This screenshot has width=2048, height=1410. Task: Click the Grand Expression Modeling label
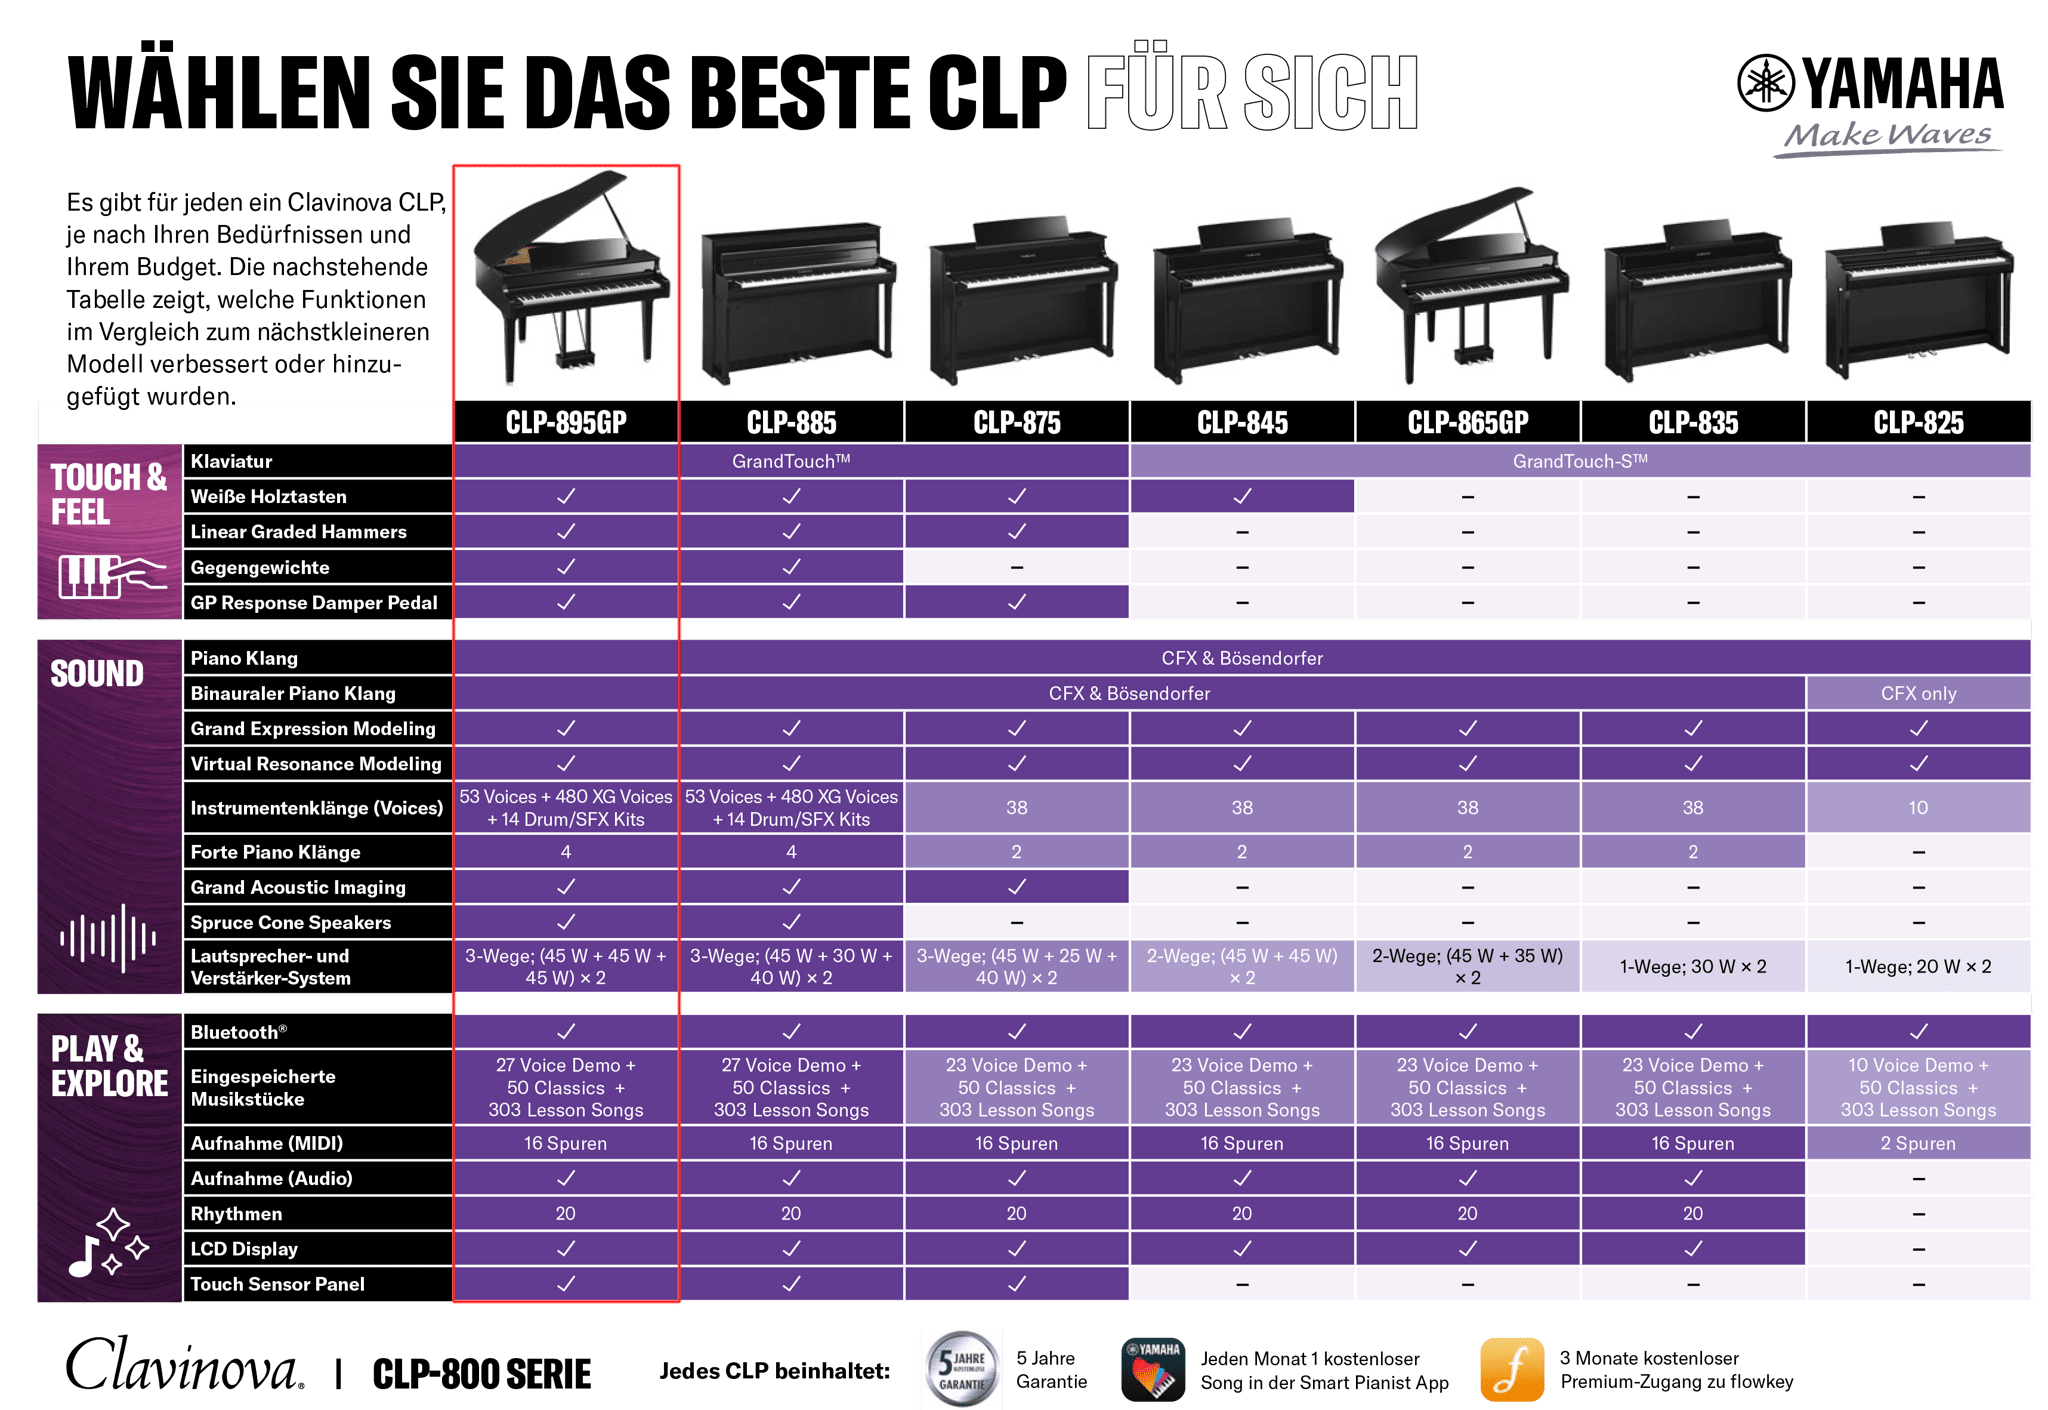click(317, 728)
